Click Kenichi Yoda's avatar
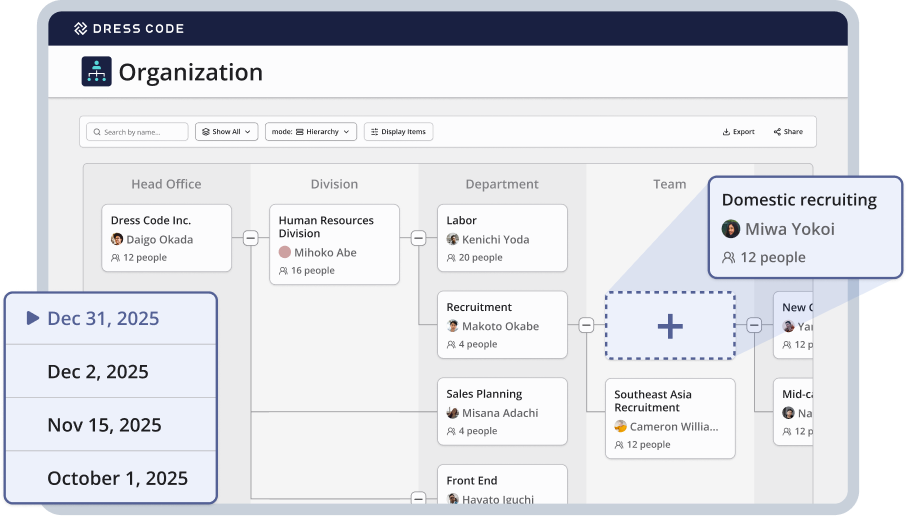Screen dimensions: 907x516 coord(452,239)
